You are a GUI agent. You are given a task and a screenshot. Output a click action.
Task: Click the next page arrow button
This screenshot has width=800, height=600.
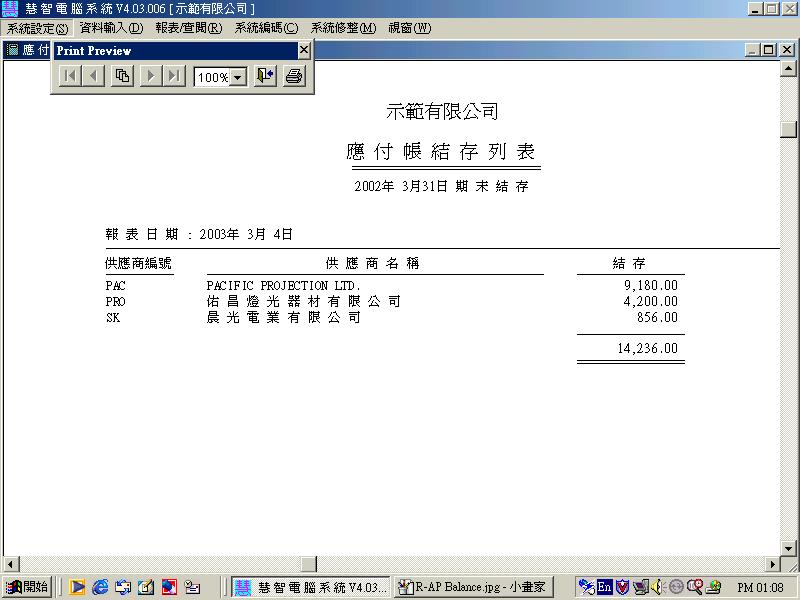pos(151,76)
